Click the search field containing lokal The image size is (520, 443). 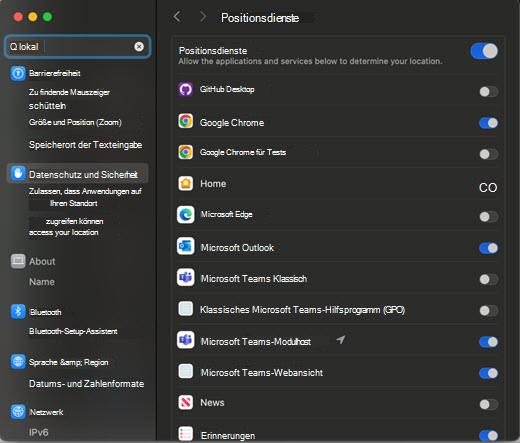pyautogui.click(x=77, y=47)
